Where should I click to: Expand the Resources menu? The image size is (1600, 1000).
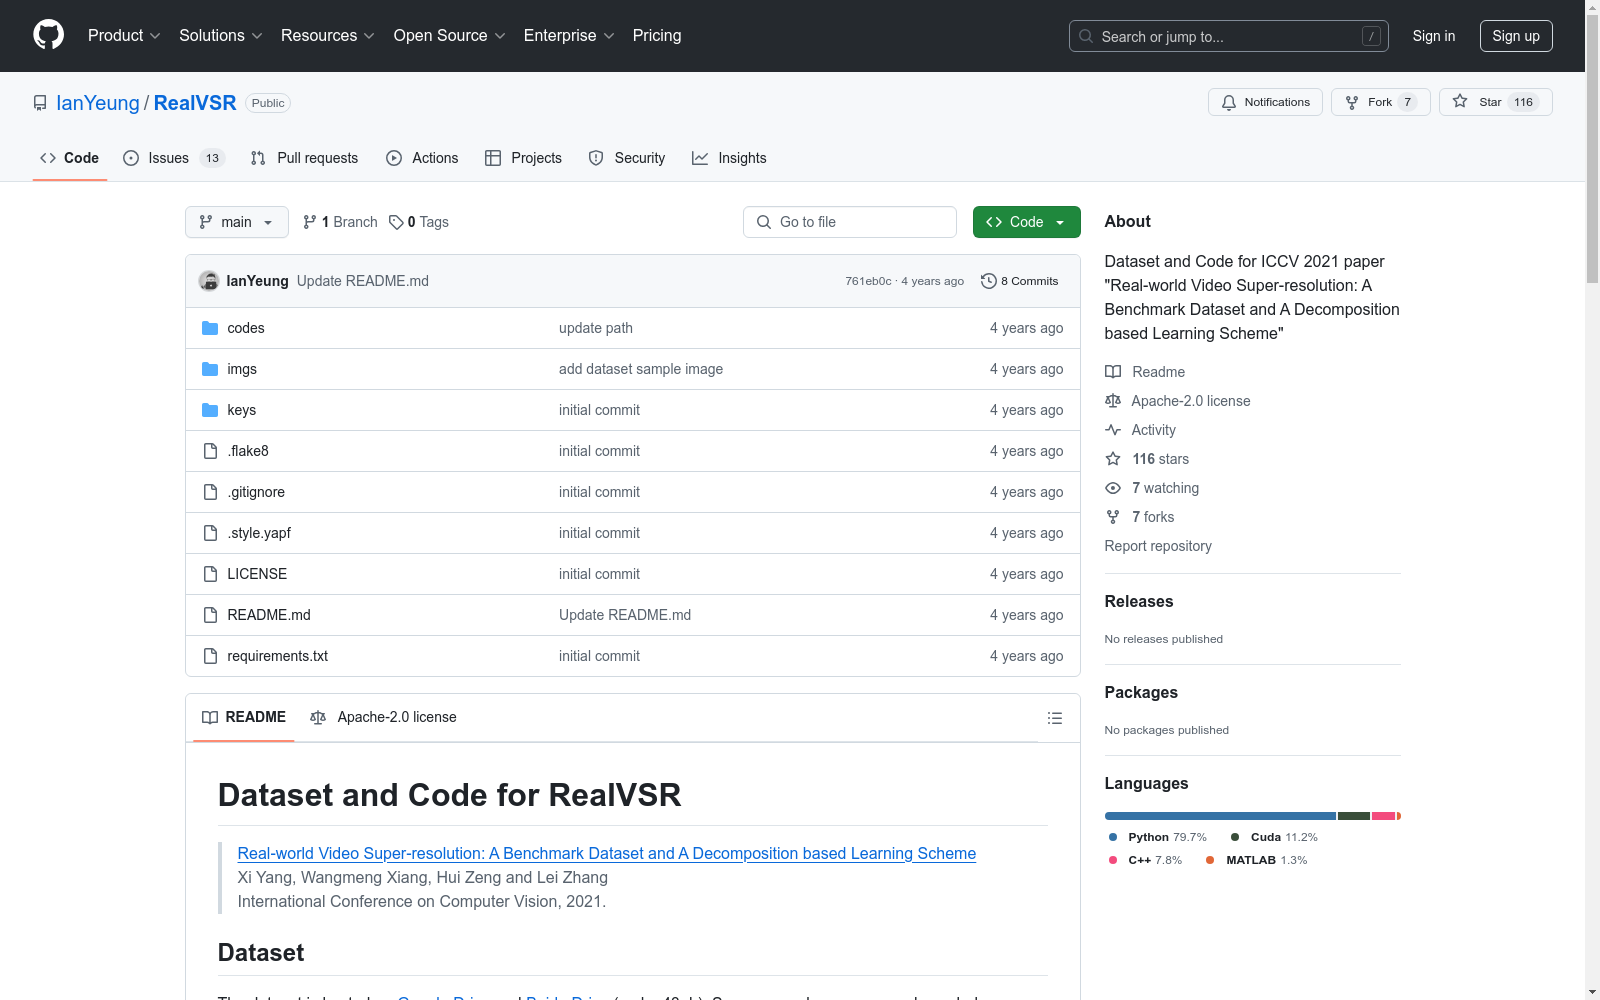(x=328, y=36)
